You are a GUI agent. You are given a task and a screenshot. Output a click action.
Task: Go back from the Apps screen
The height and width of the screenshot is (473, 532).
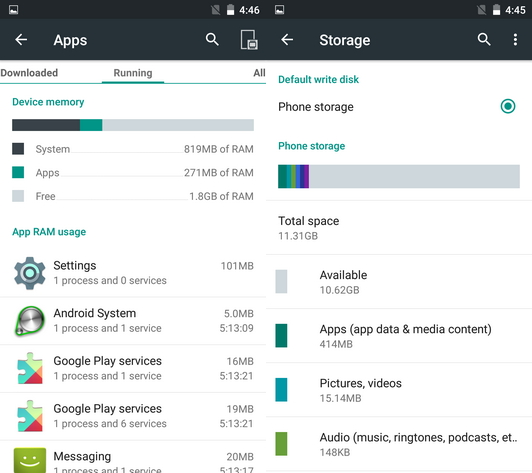(21, 40)
